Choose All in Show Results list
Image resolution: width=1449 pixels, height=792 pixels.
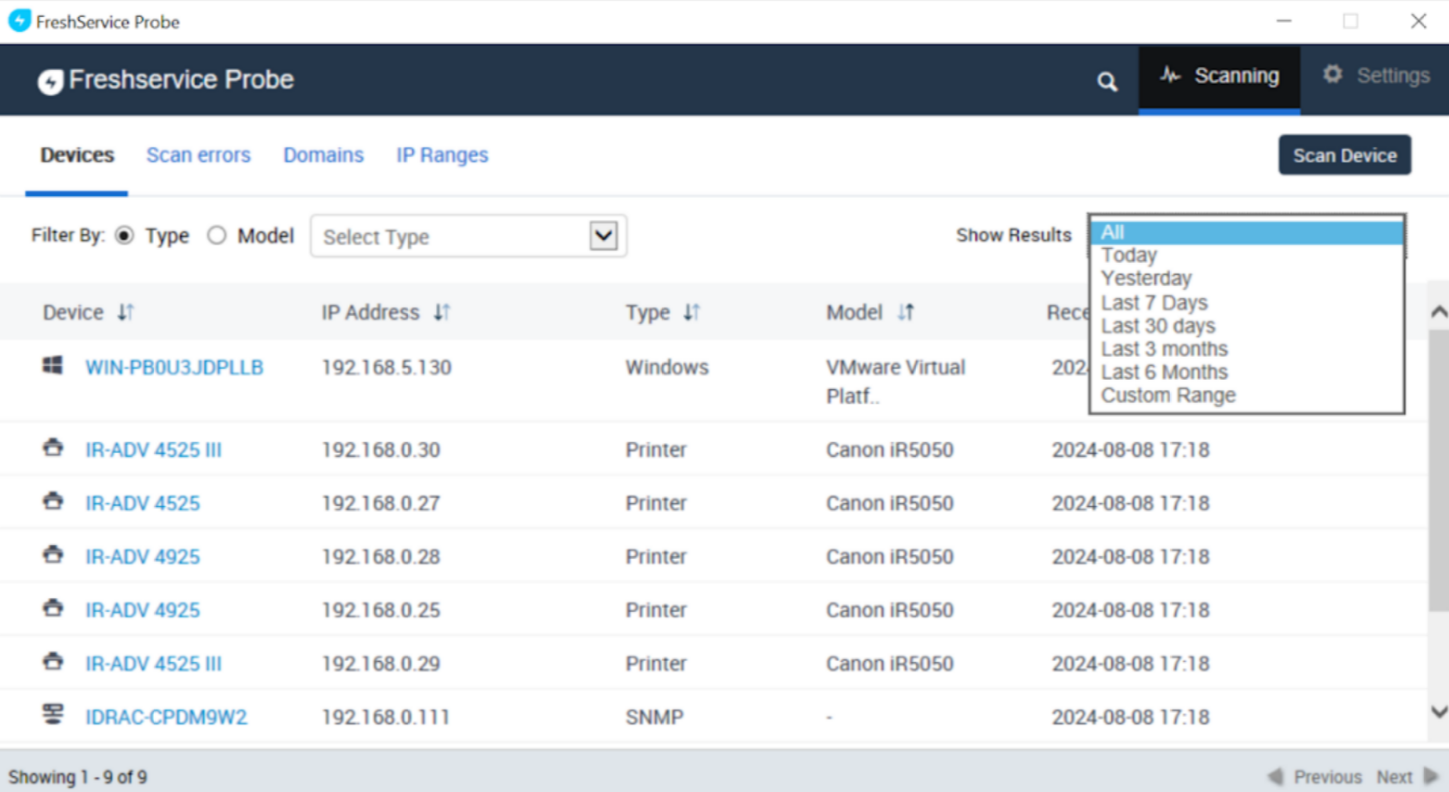point(1246,233)
